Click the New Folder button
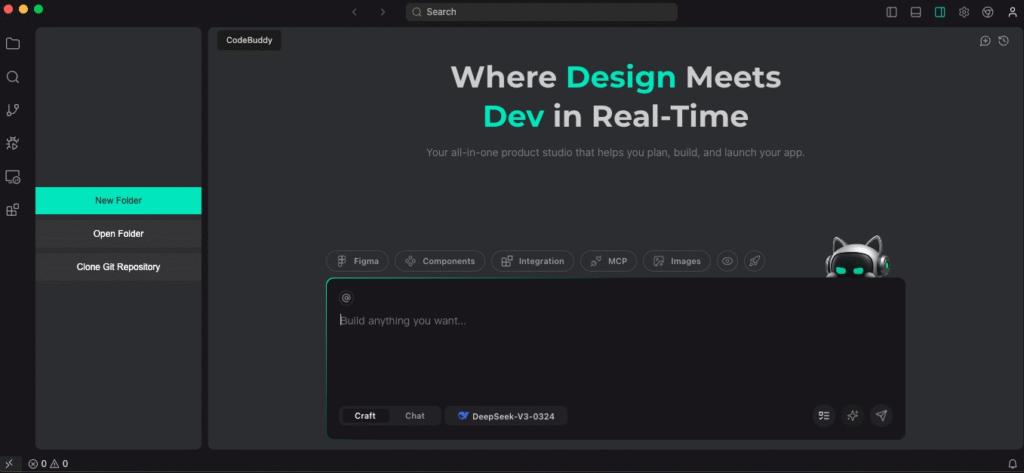The width and height of the screenshot is (1024, 473). pos(118,200)
